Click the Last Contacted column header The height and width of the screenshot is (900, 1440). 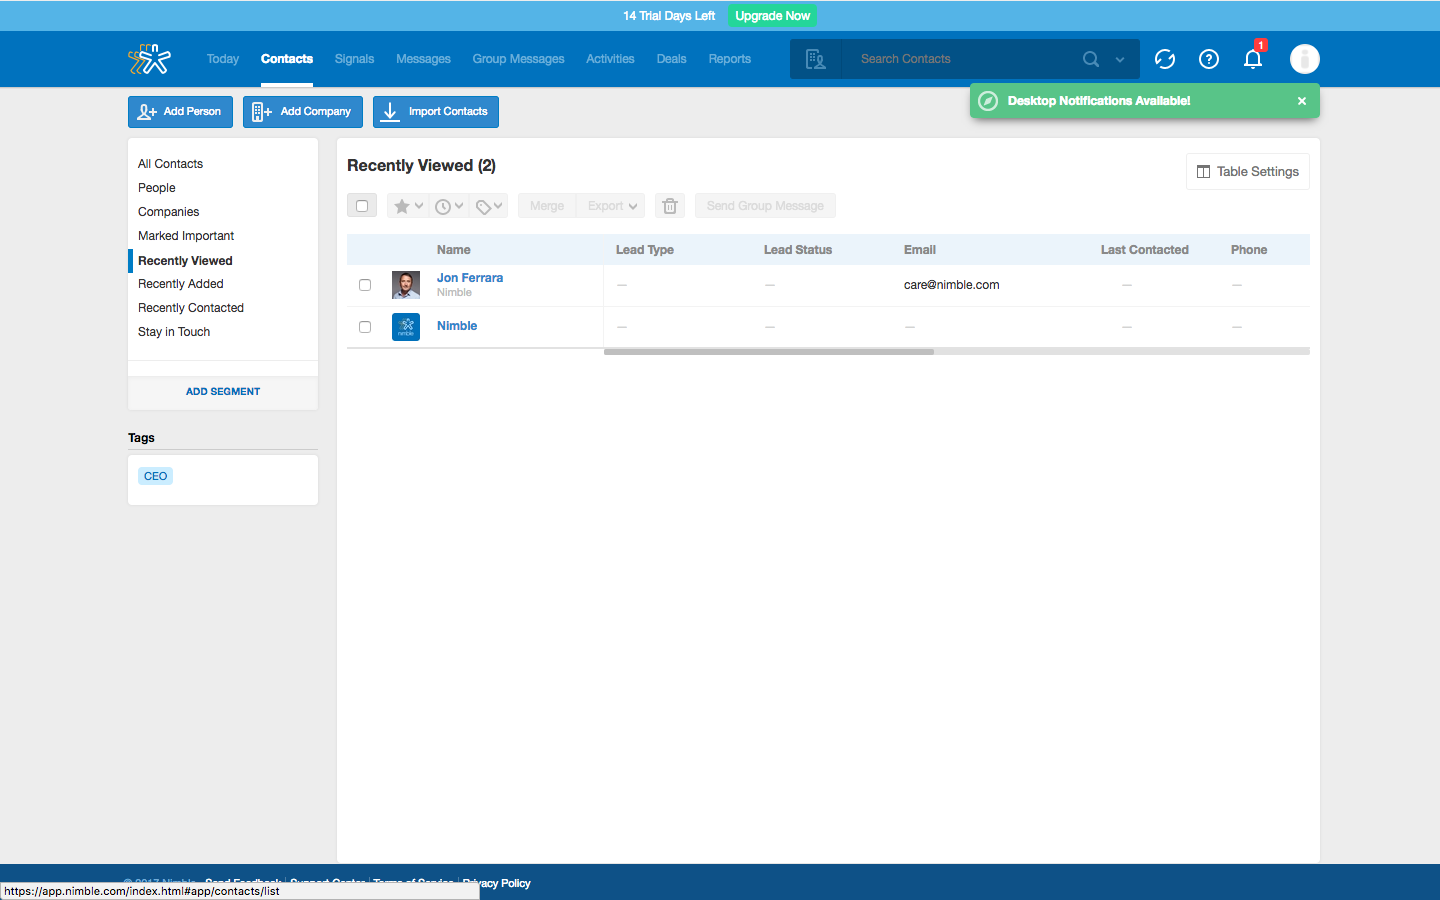[1145, 250]
